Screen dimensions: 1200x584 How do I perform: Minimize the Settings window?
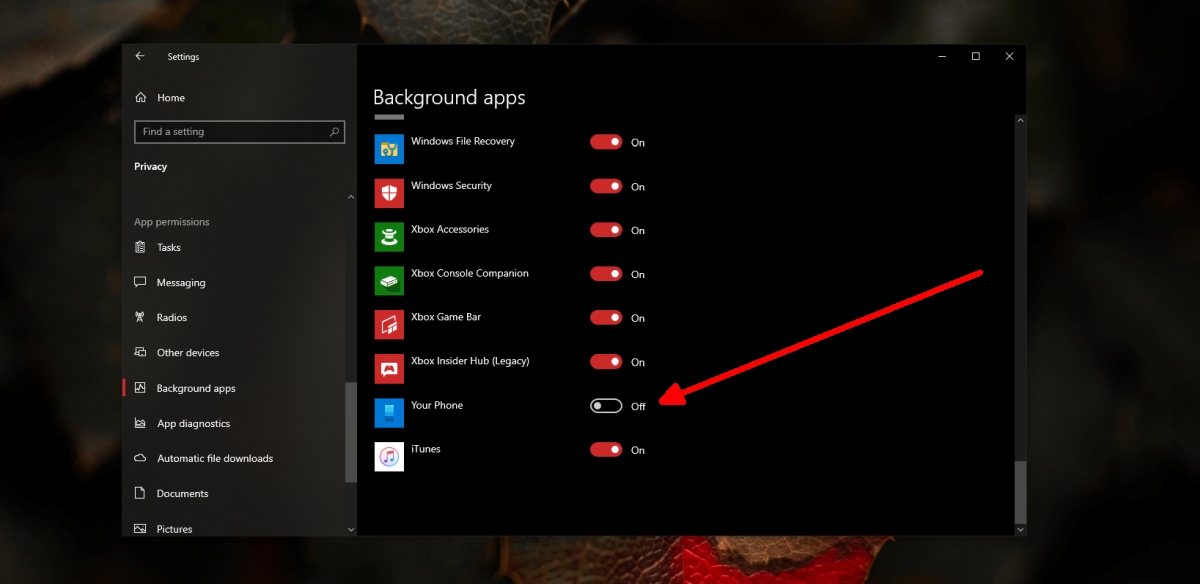click(941, 57)
